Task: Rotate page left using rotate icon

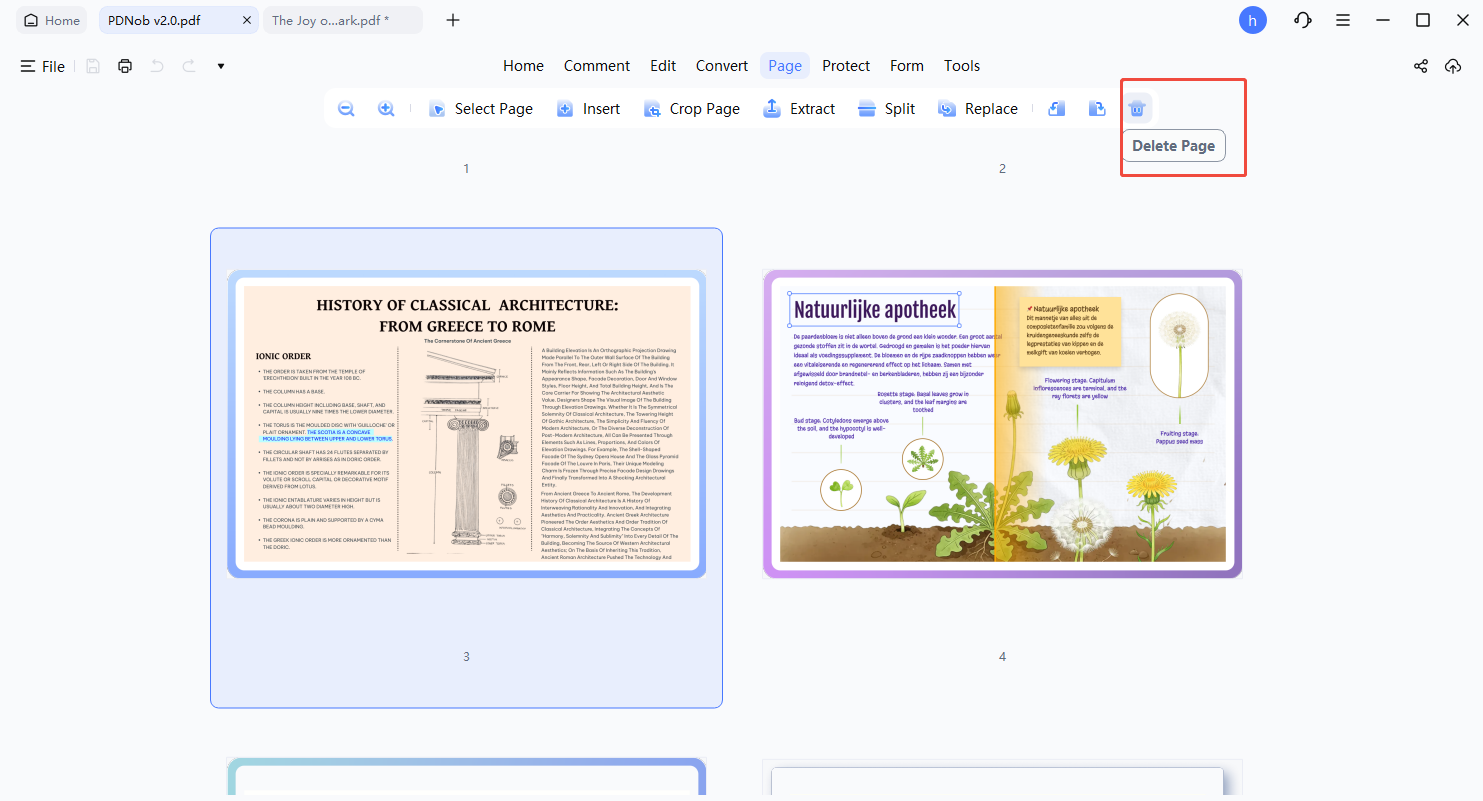Action: 1056,109
